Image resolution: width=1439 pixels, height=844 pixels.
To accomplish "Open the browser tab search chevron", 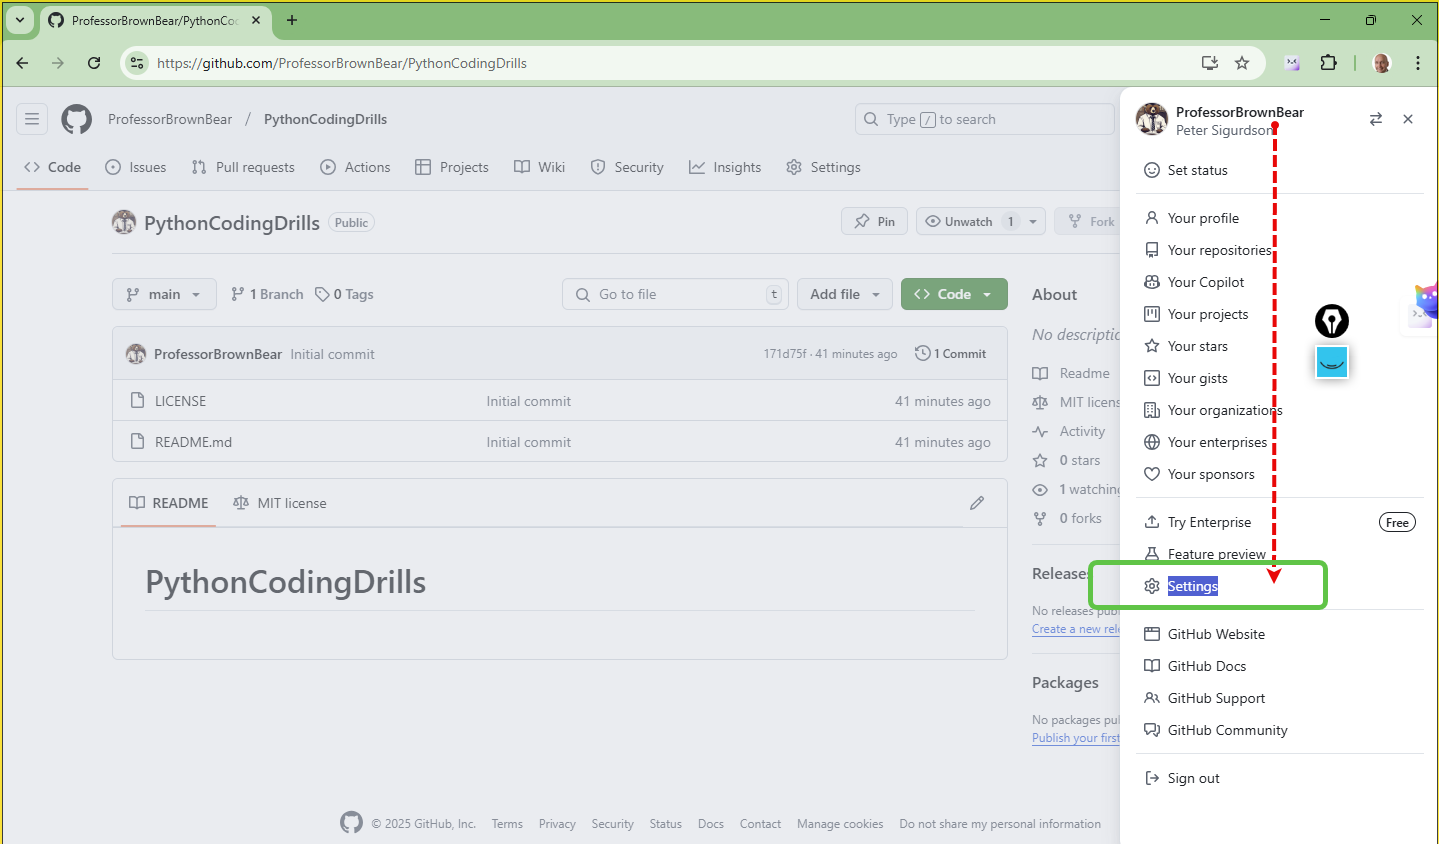I will click(20, 20).
